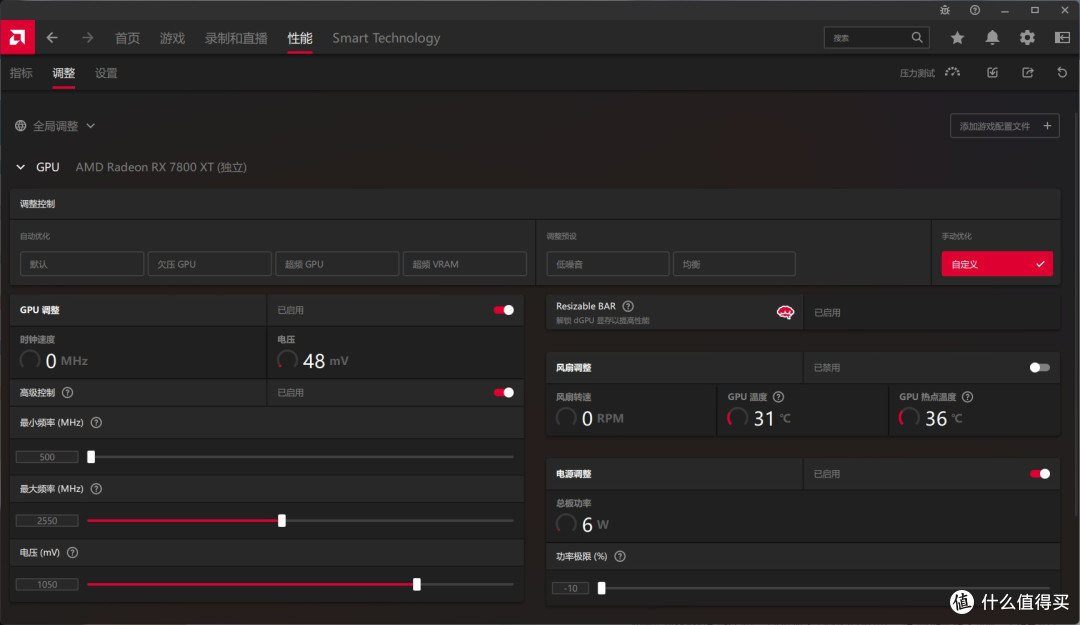The width and height of the screenshot is (1080, 625).
Task: Open the favorites star icon
Action: pos(957,38)
